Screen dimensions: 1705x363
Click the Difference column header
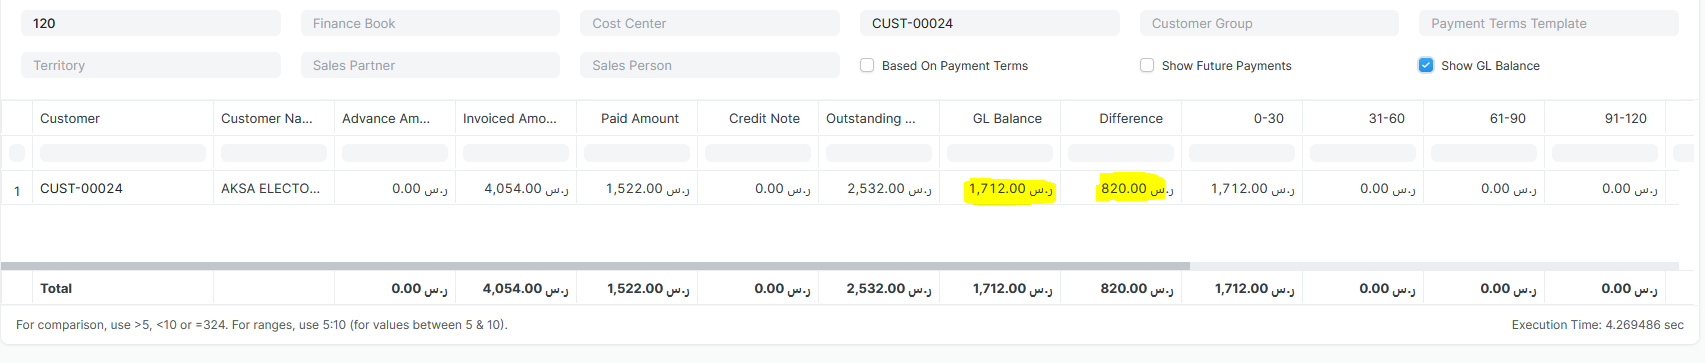pos(1131,118)
